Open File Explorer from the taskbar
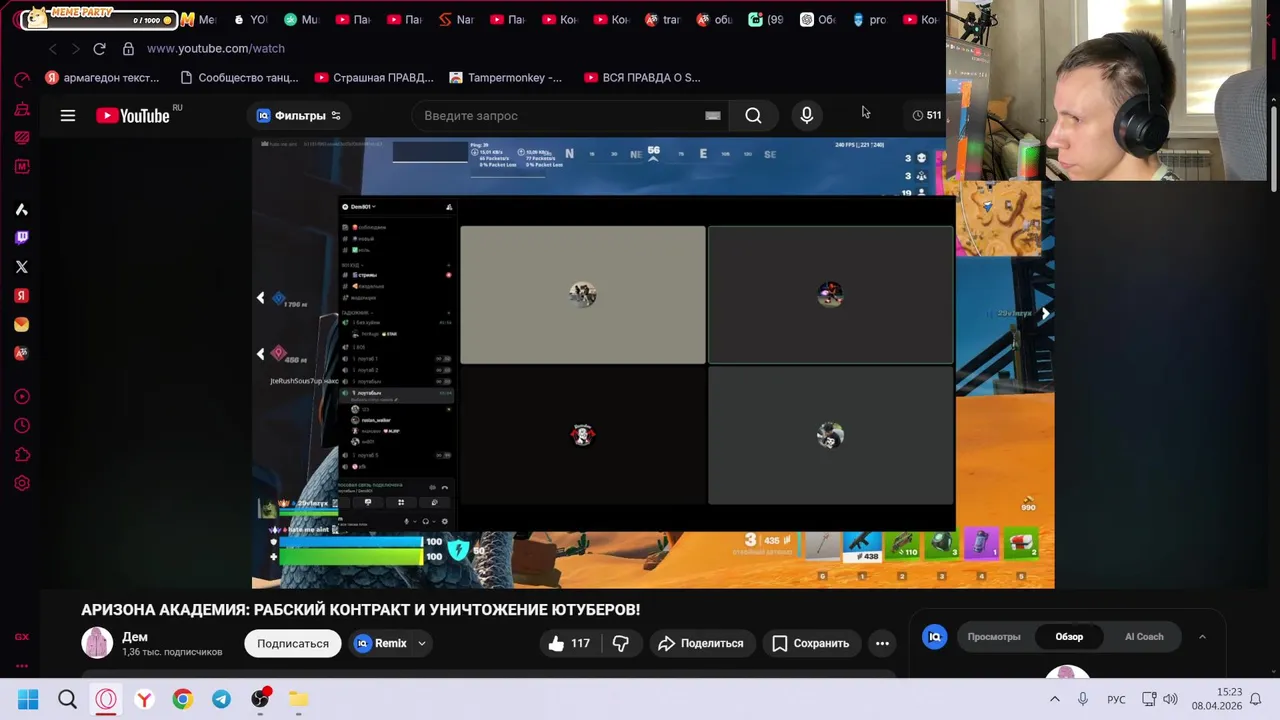 click(x=298, y=700)
